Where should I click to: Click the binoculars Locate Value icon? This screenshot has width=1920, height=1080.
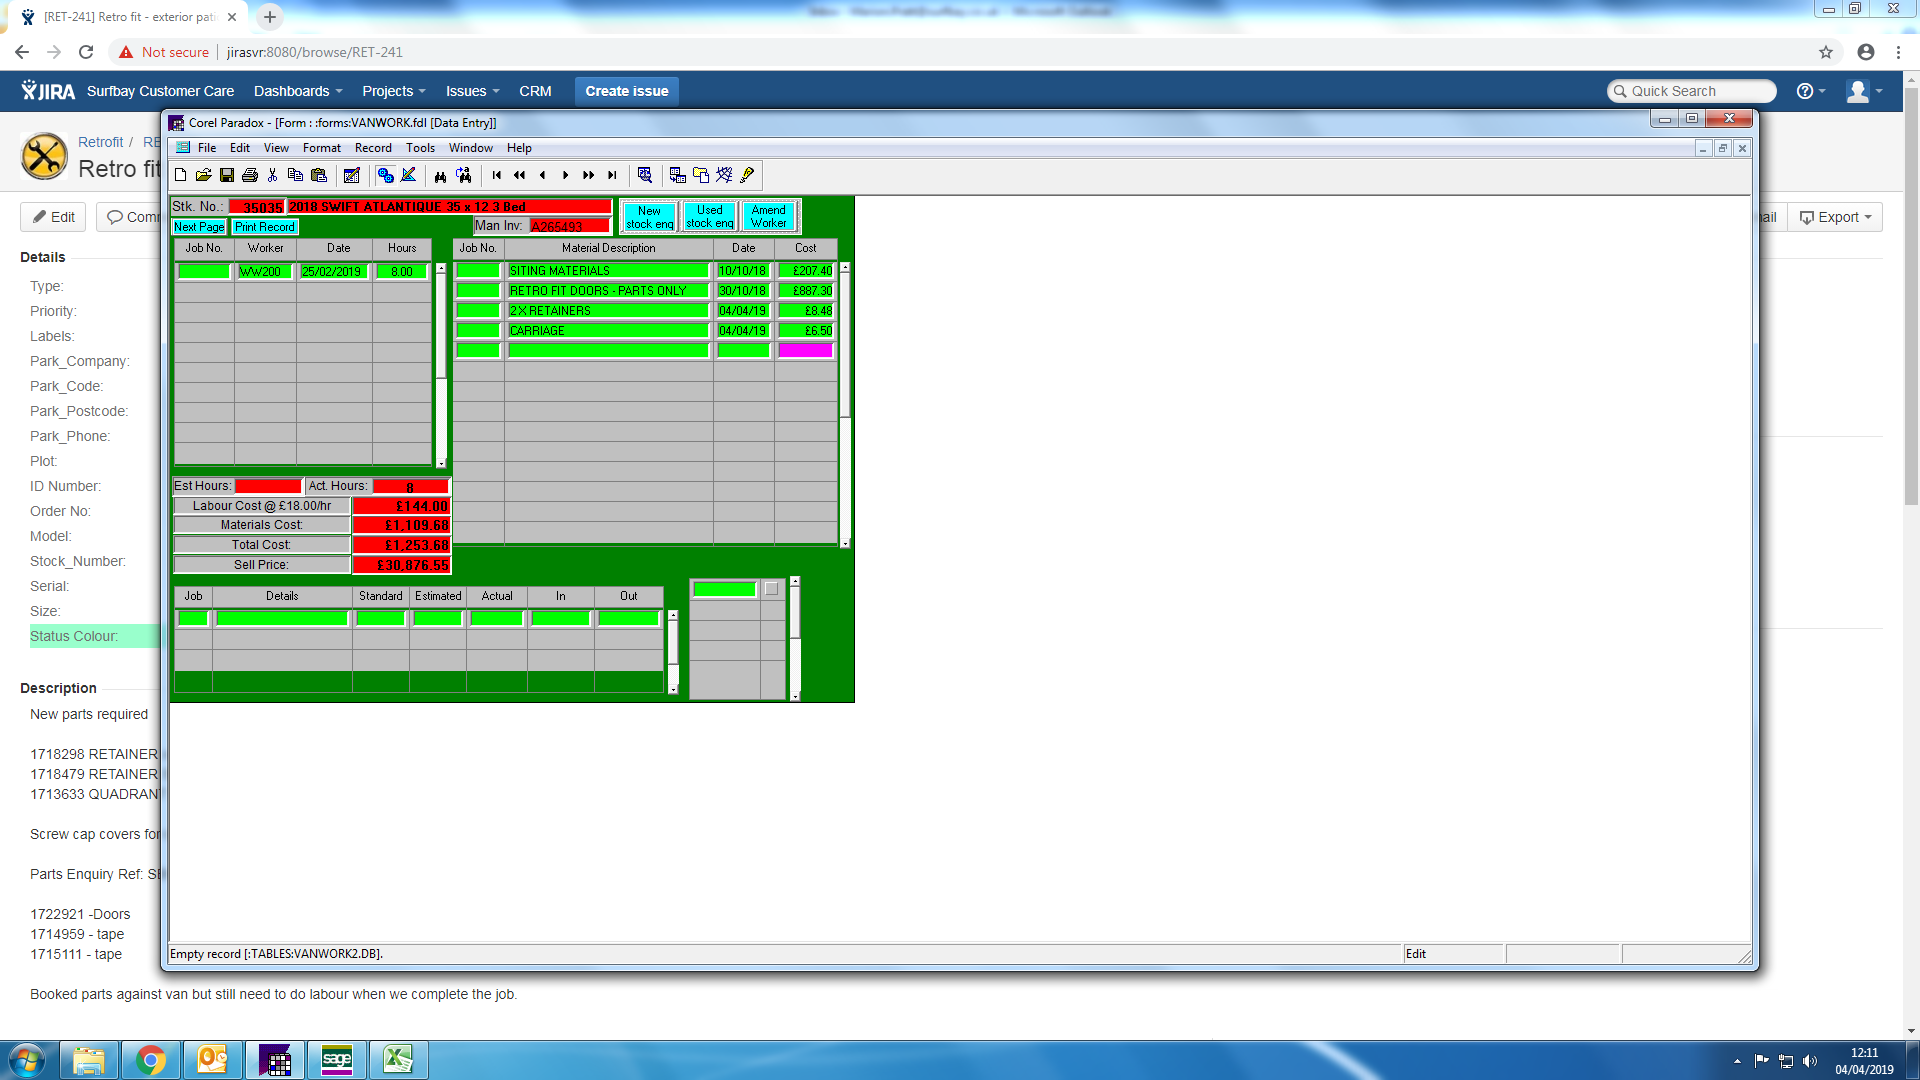(x=440, y=175)
